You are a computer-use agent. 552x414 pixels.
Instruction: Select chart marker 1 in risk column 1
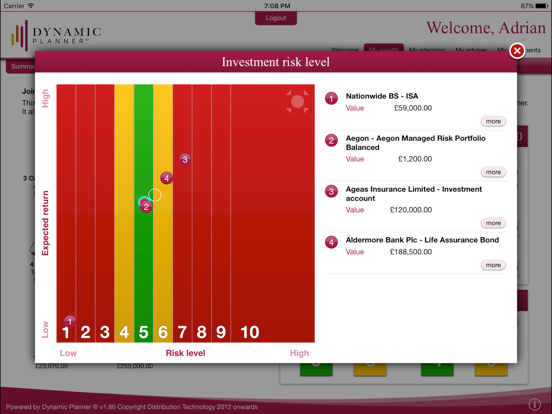click(x=70, y=321)
